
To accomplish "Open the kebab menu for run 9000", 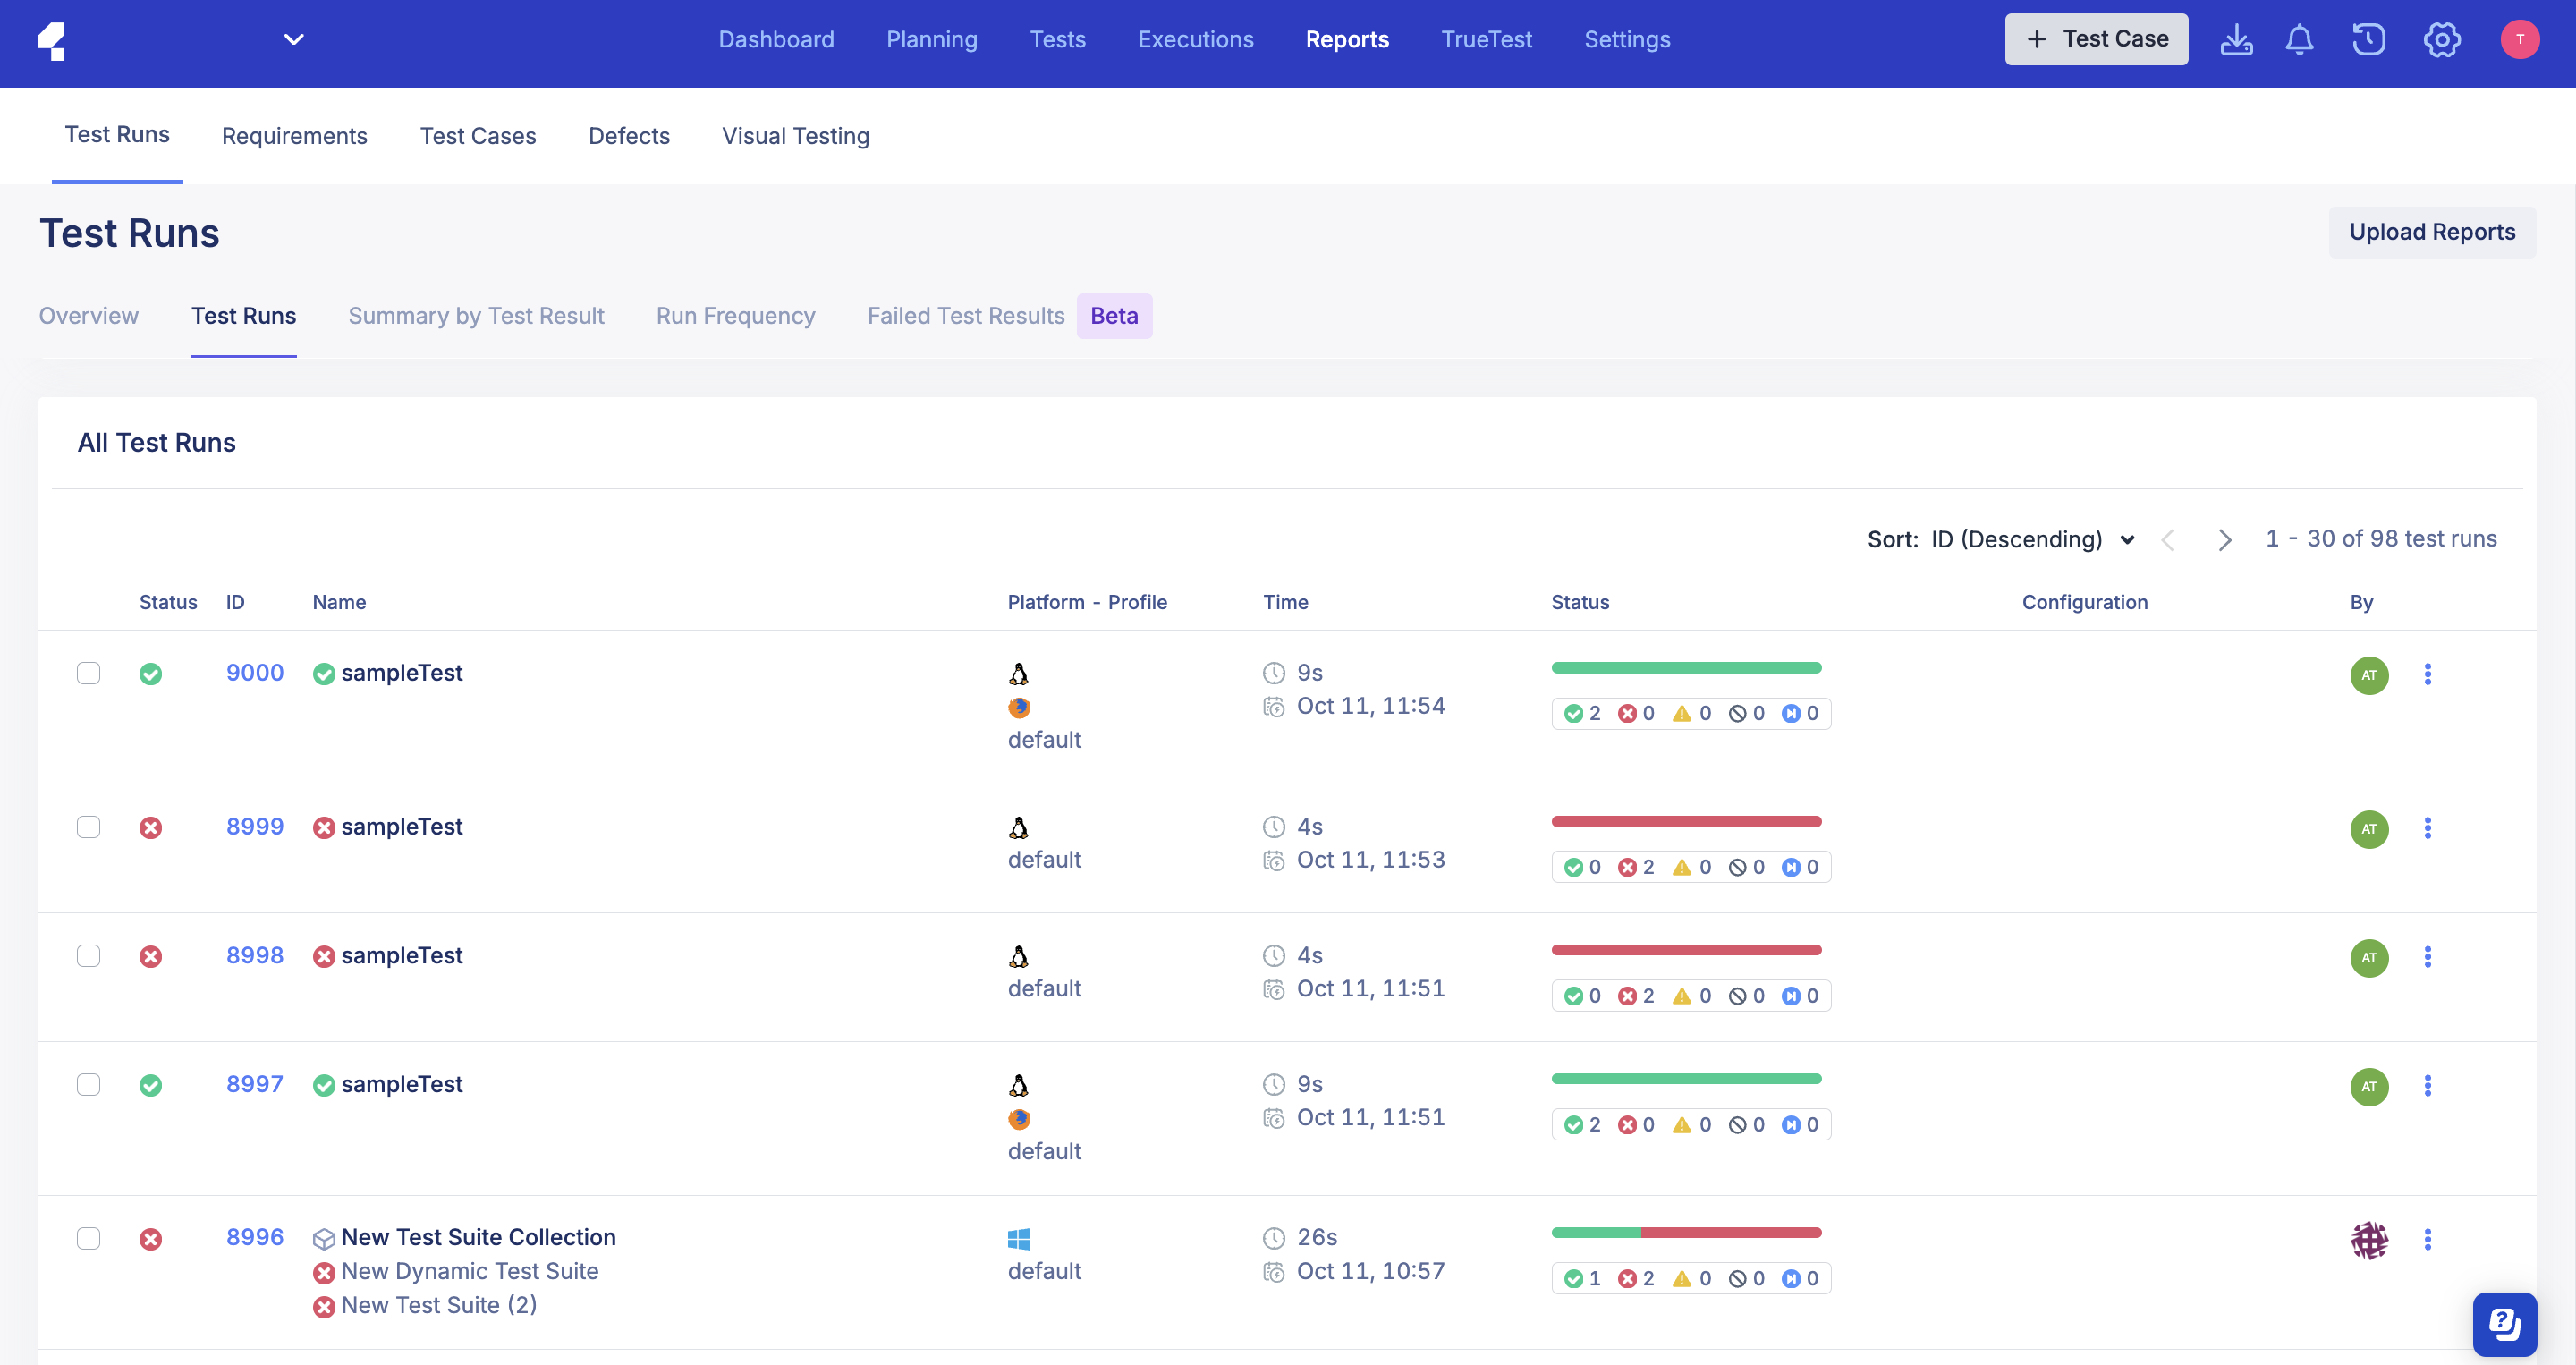I will 2427,674.
